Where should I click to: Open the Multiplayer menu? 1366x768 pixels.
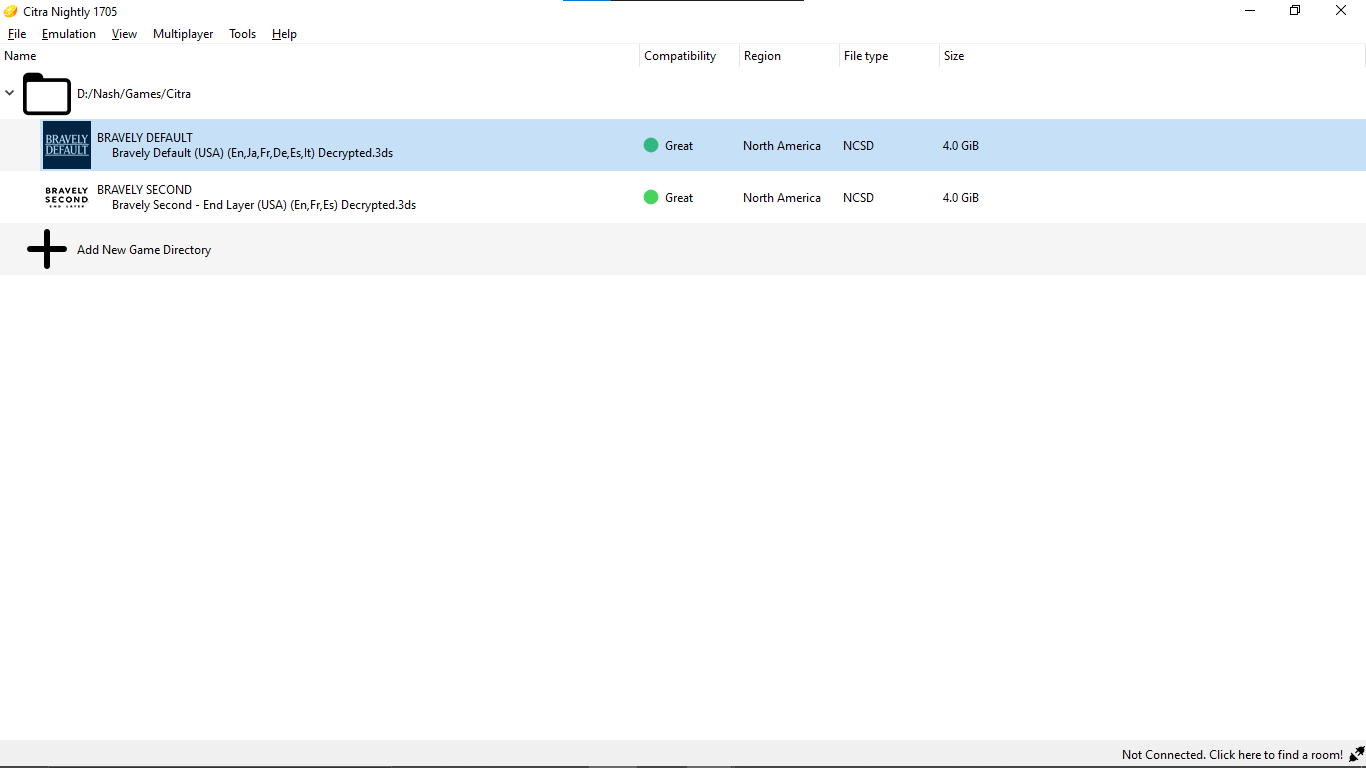point(183,34)
